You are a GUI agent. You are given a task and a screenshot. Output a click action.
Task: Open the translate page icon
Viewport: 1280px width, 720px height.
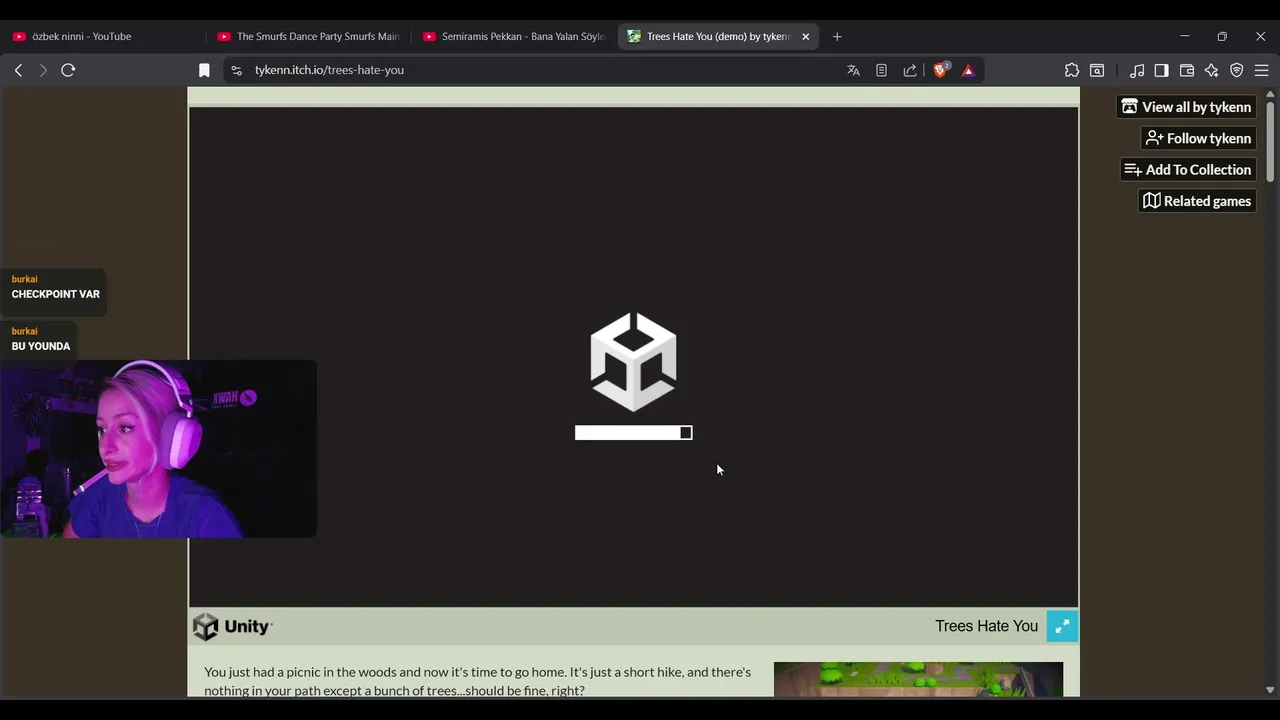point(853,70)
